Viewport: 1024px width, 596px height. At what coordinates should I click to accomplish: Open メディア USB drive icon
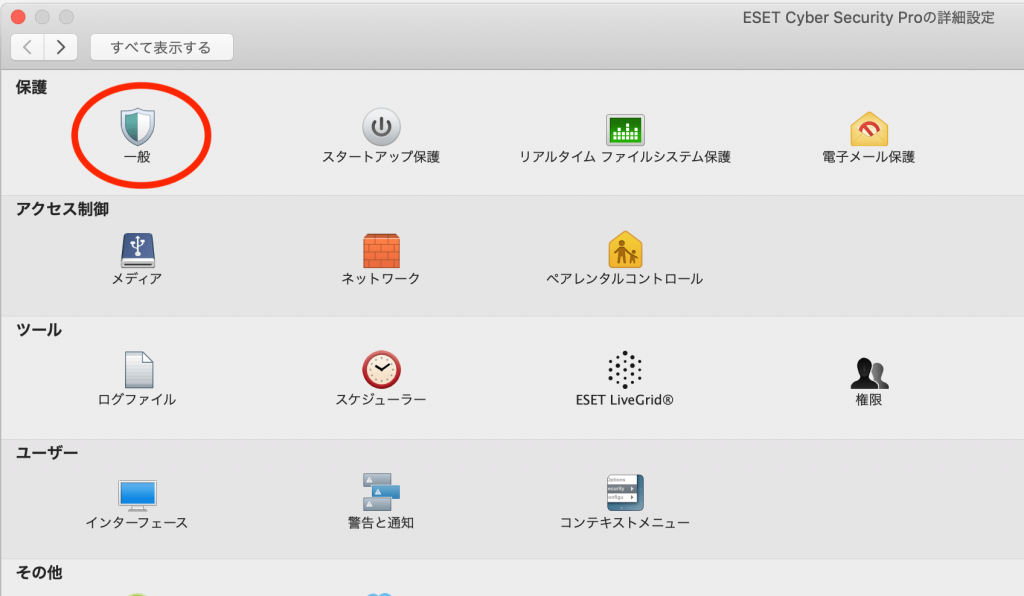pyautogui.click(x=138, y=250)
